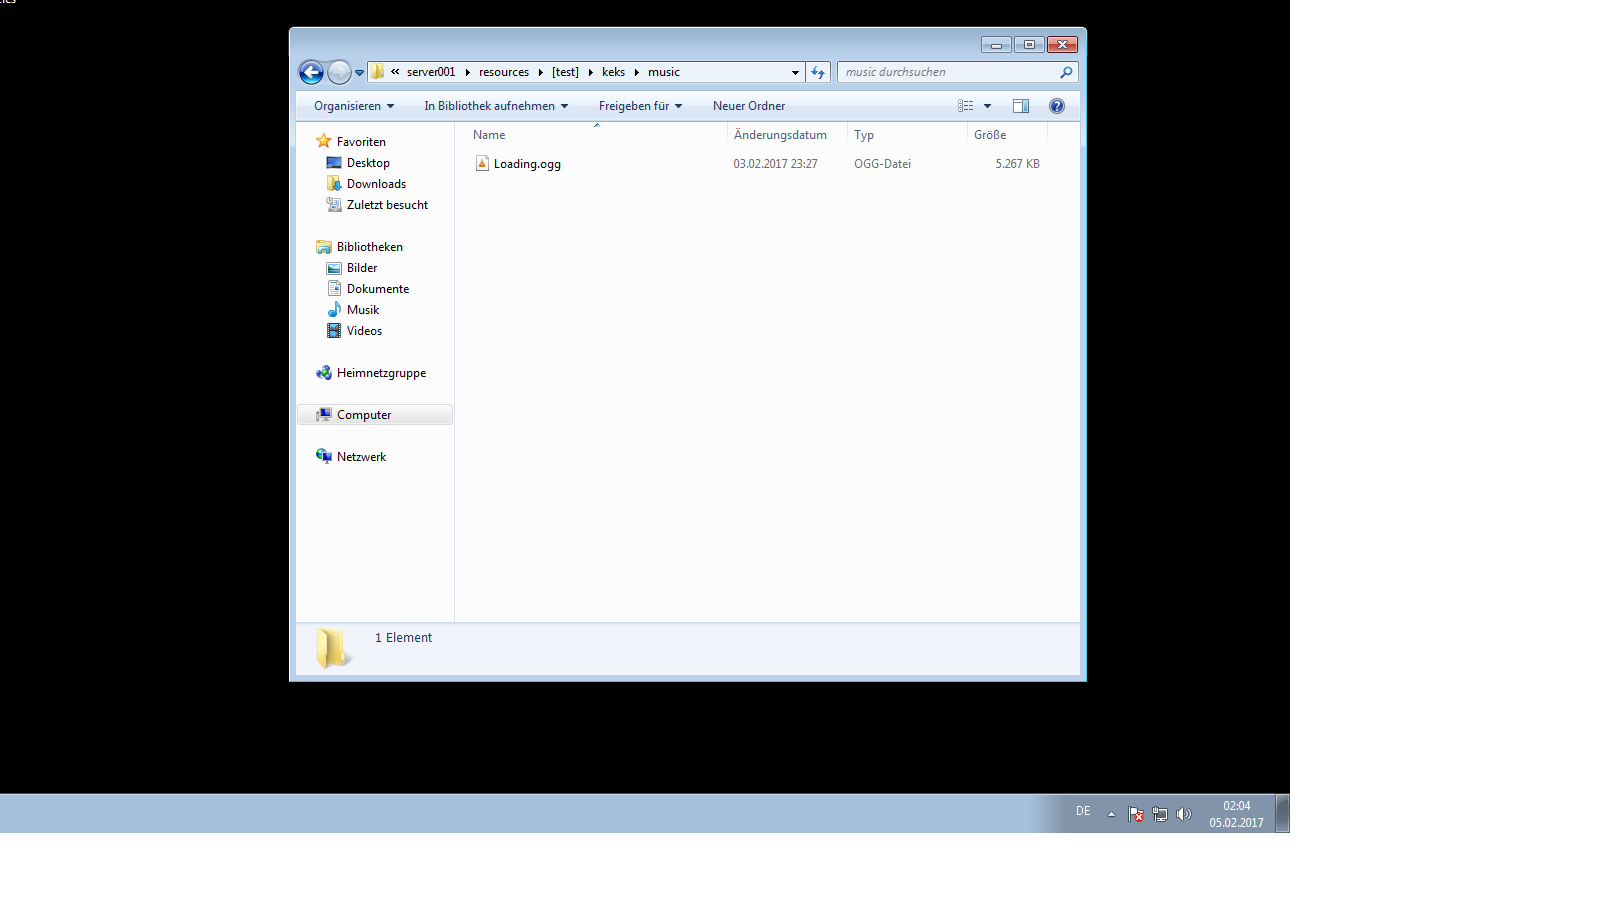This screenshot has height=900, width=1600.
Task: Open the volume speaker tray icon
Action: point(1184,813)
